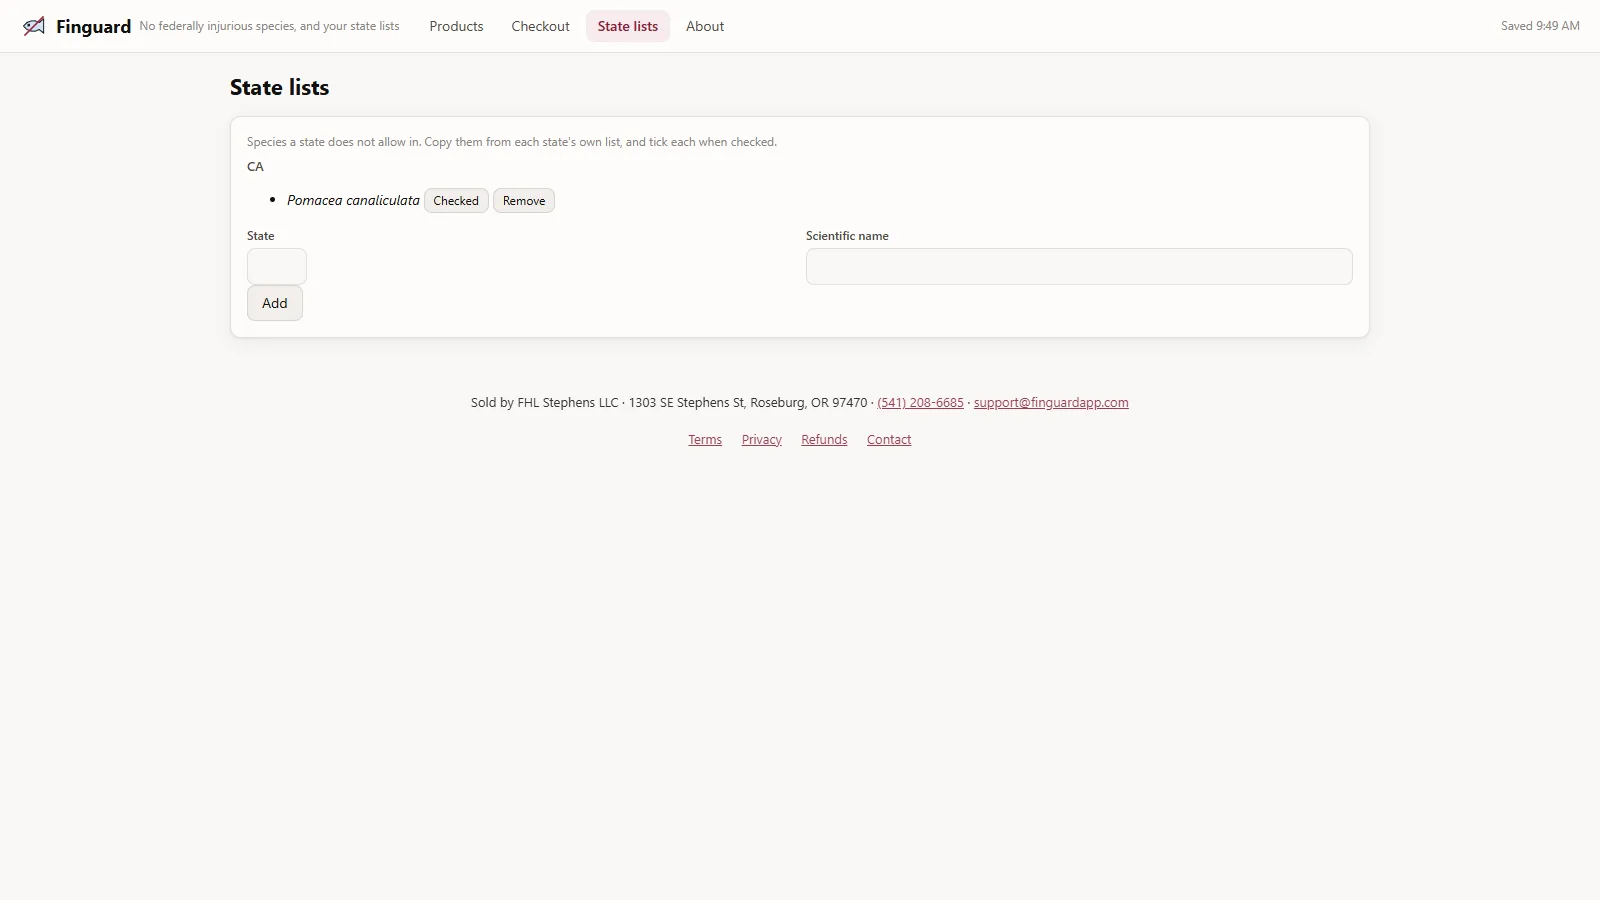Select the State lists tab
The image size is (1600, 900).
click(x=628, y=26)
